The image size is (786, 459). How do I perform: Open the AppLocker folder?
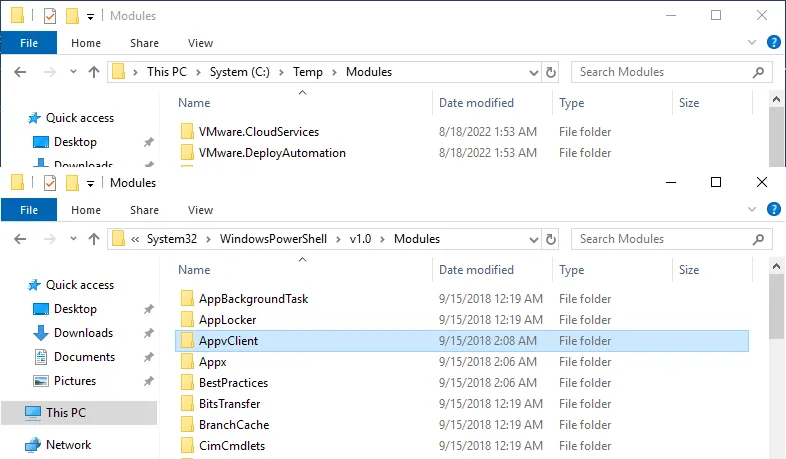coord(227,320)
